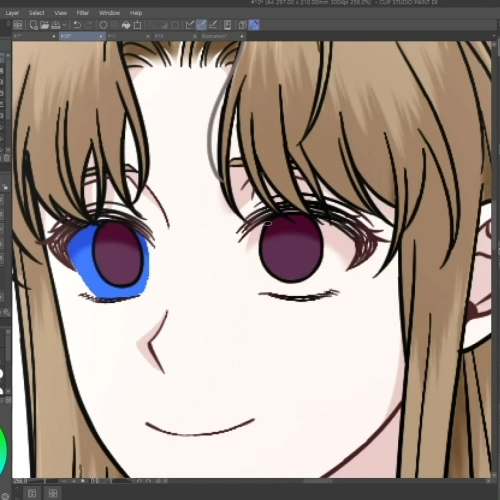Click the Open file folder icon
Image resolution: width=500 pixels, height=500 pixels.
coord(45,25)
